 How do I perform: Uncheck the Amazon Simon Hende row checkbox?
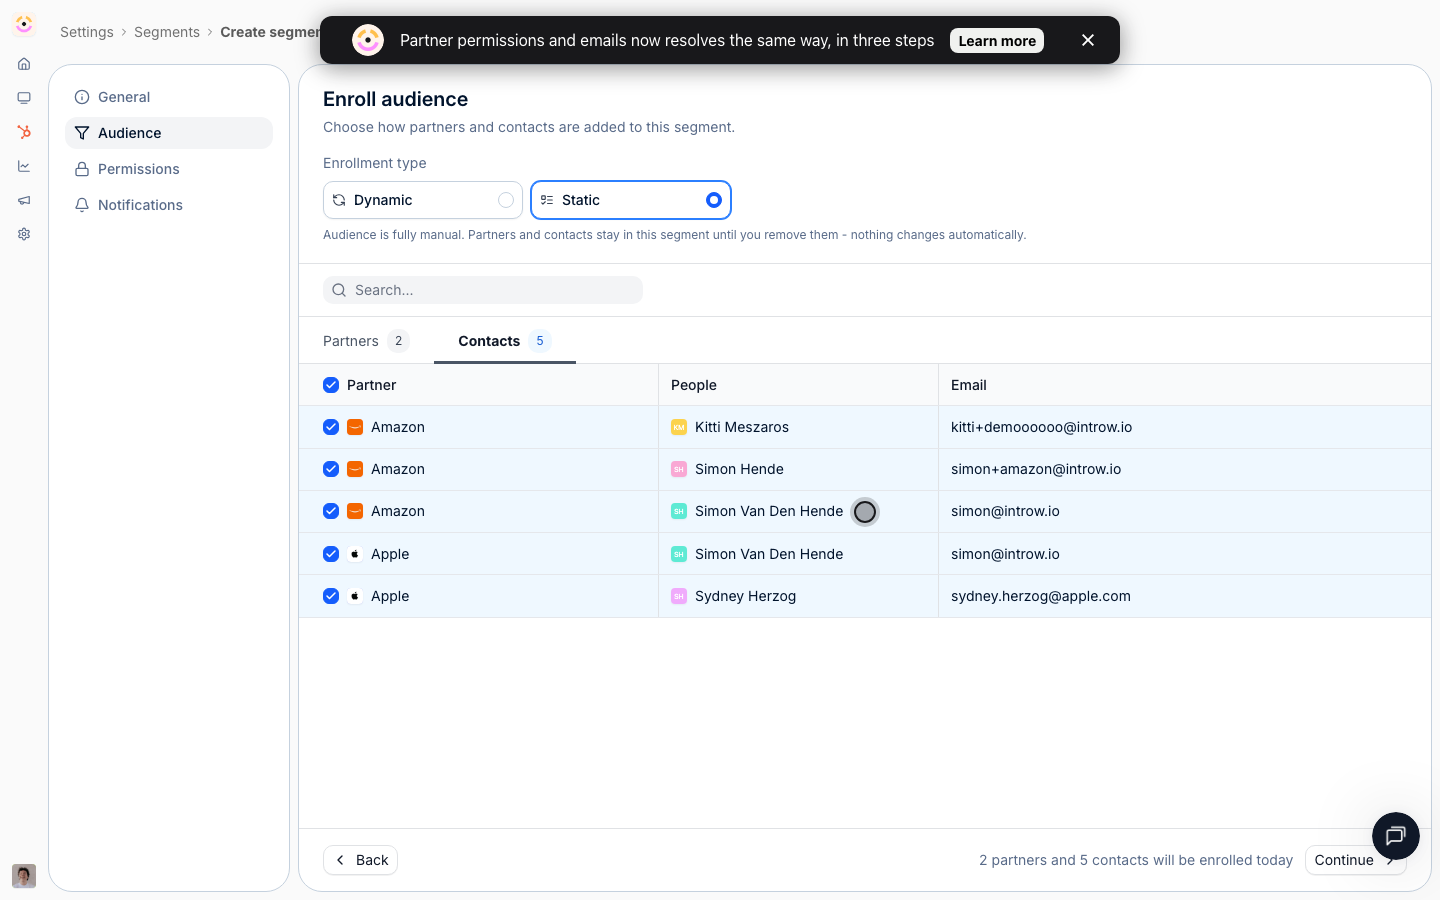[x=331, y=469]
